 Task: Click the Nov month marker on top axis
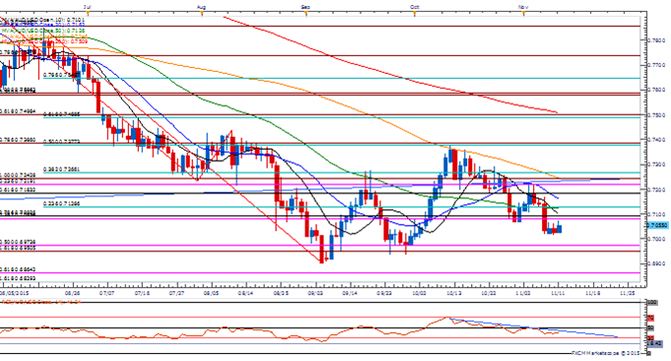point(523,7)
